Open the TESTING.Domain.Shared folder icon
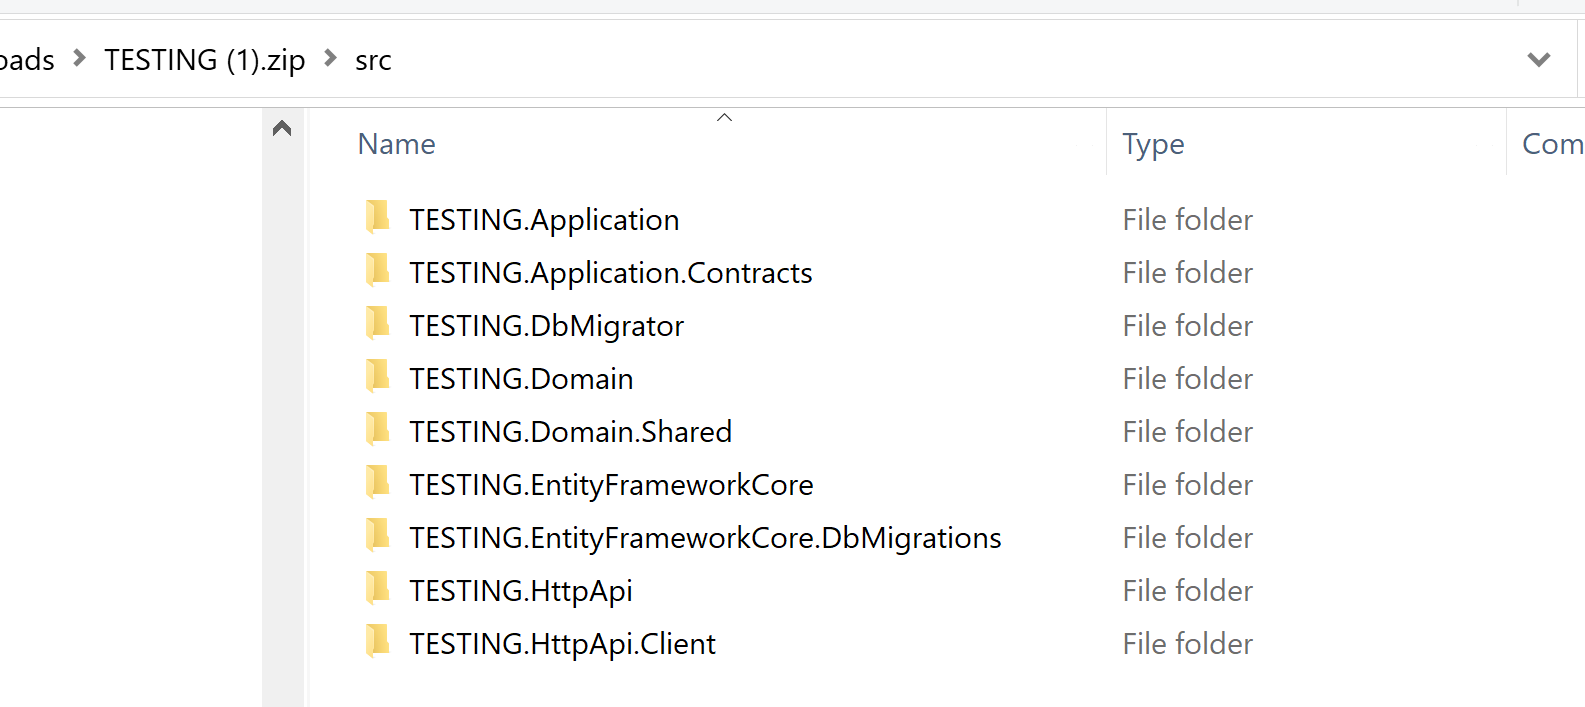Screen dimensions: 1585x707 click(378, 431)
